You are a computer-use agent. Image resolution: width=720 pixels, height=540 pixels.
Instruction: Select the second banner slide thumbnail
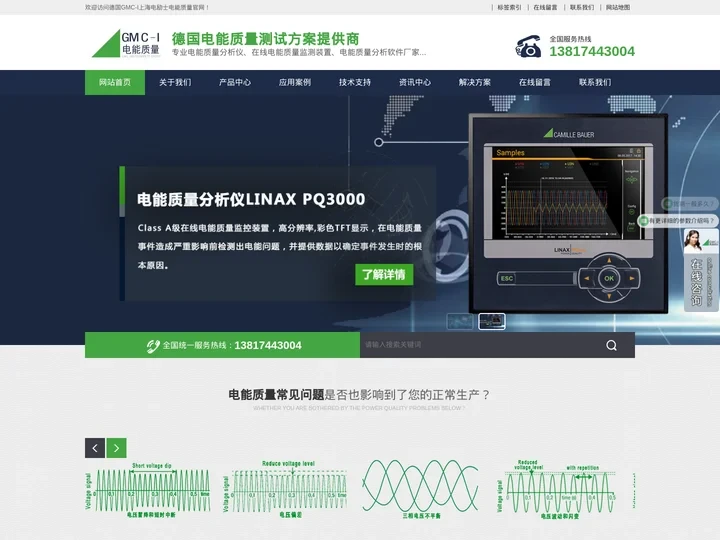point(492,321)
